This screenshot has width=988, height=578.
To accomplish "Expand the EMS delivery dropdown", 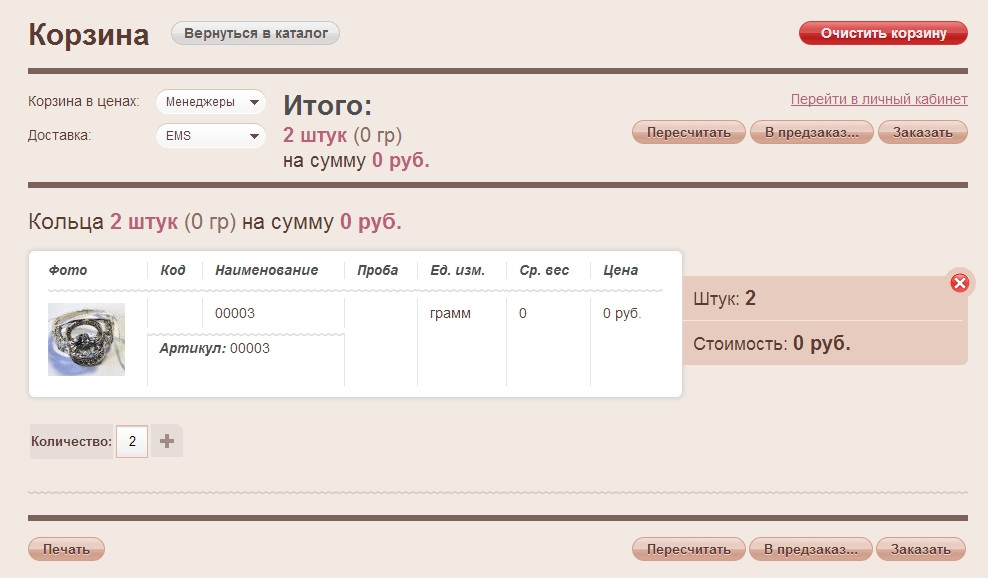I will [210, 136].
